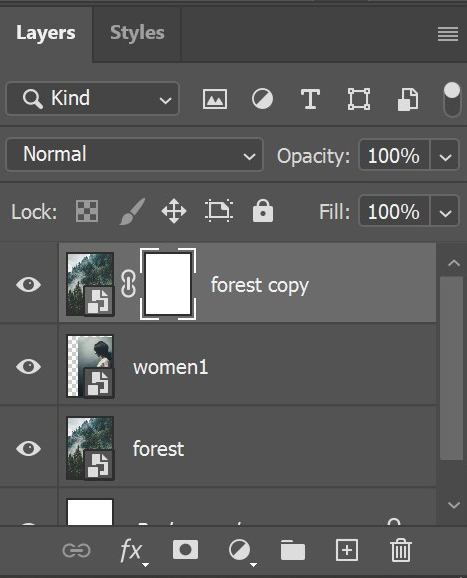Open the Fill slider dropdown arrow
467x578 pixels.
(x=445, y=211)
